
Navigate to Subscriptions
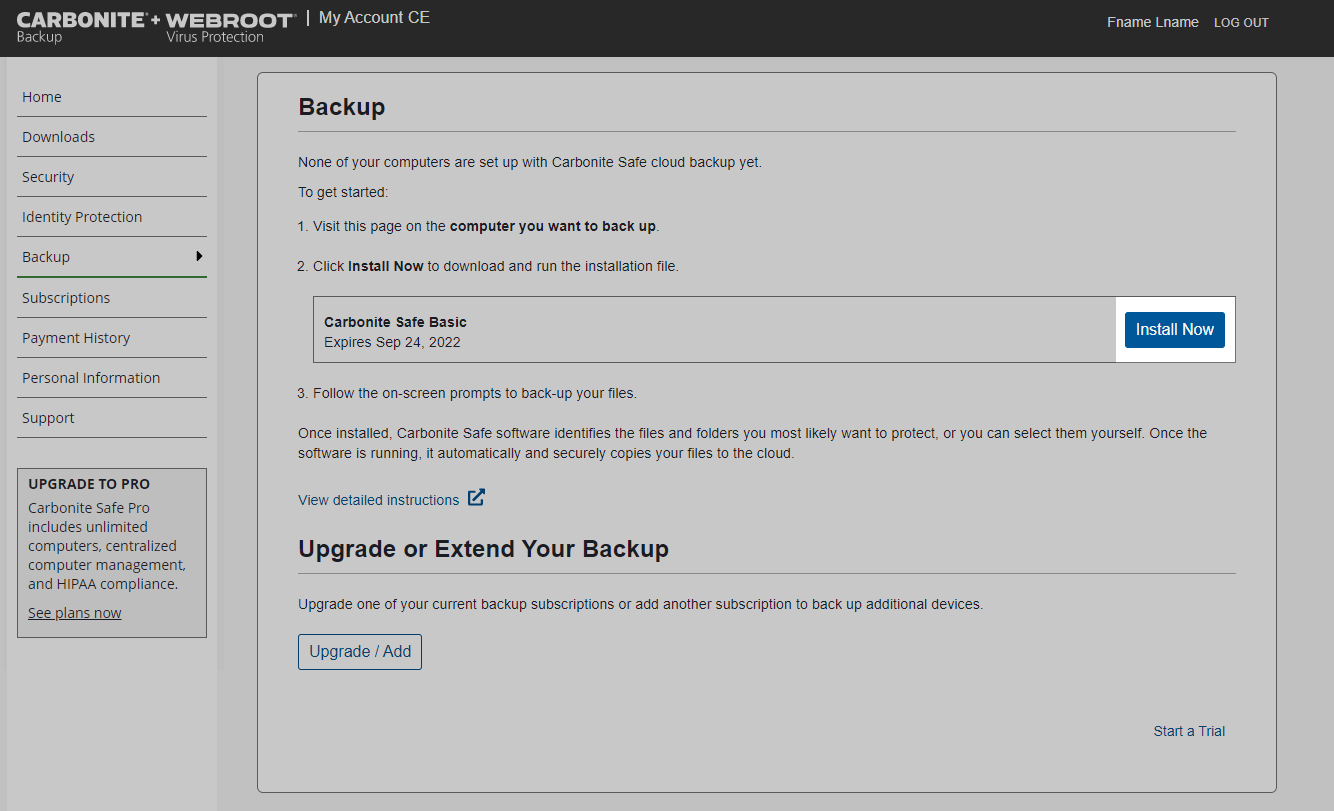point(66,298)
